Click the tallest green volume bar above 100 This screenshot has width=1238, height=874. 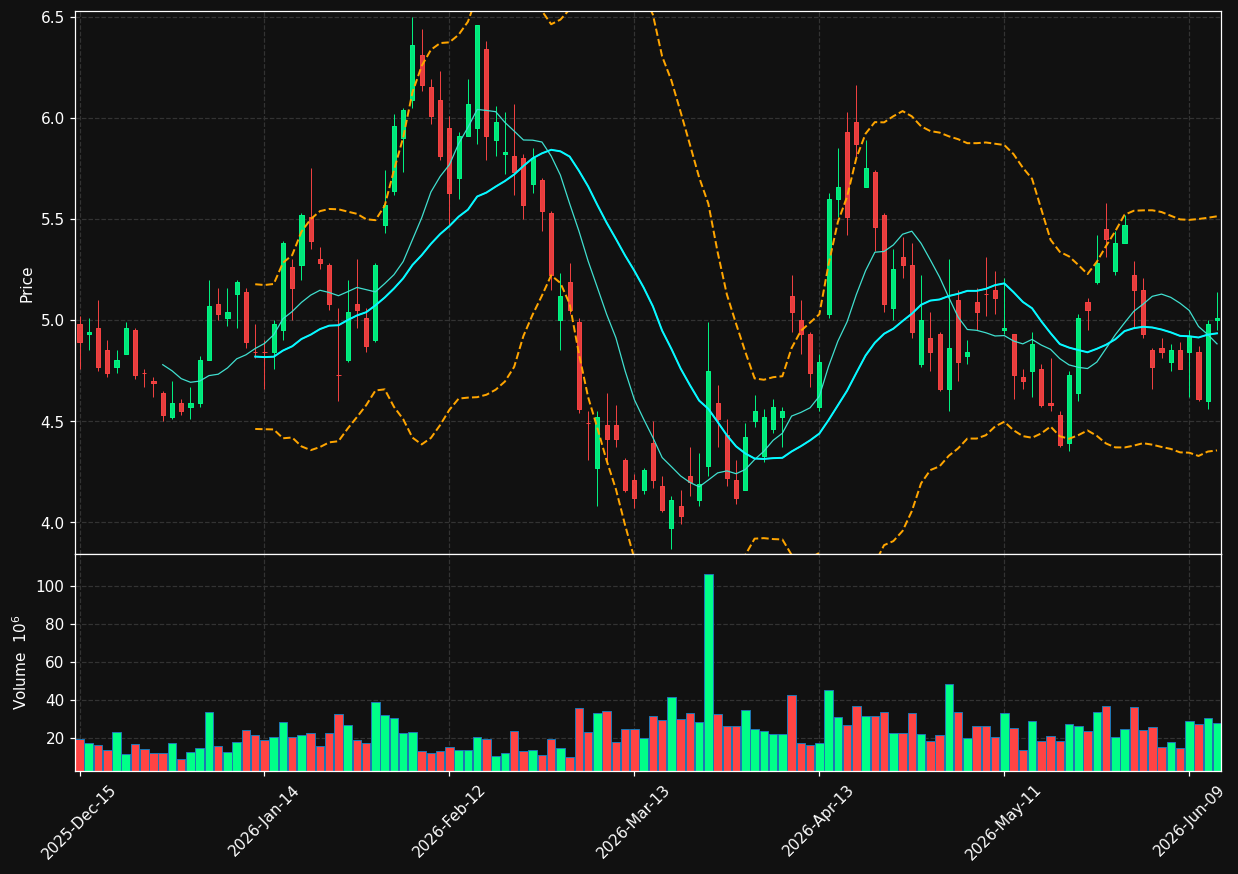pyautogui.click(x=708, y=672)
